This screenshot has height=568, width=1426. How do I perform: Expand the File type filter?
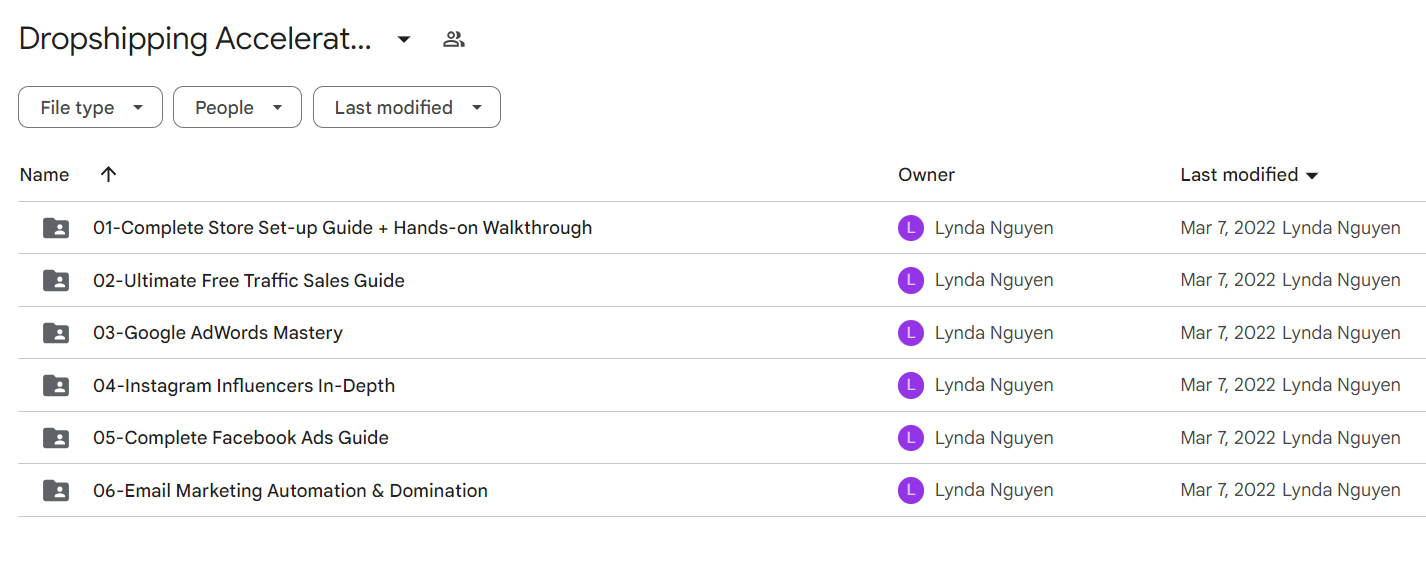point(90,107)
